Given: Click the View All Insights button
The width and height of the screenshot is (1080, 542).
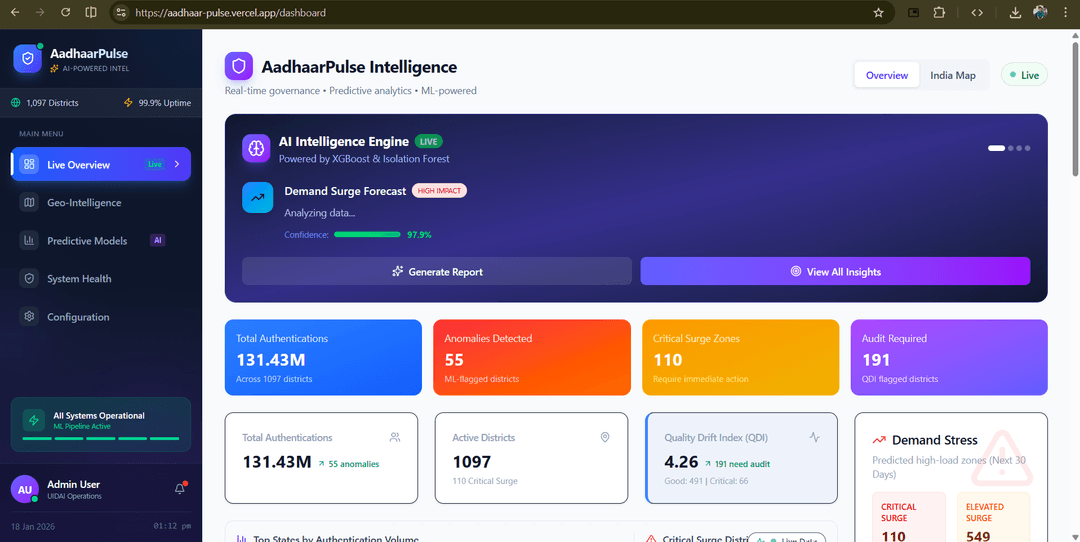Looking at the screenshot, I should point(835,271).
